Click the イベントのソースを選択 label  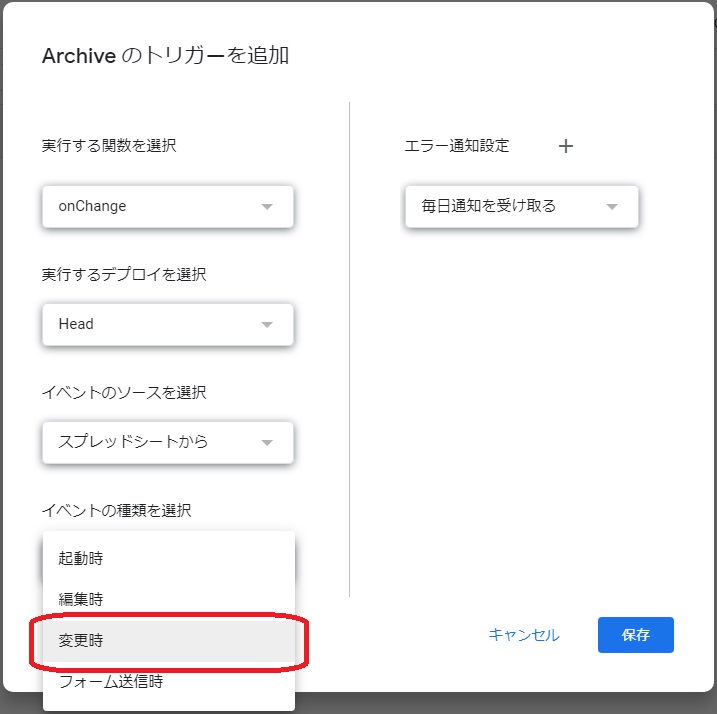coord(124,392)
